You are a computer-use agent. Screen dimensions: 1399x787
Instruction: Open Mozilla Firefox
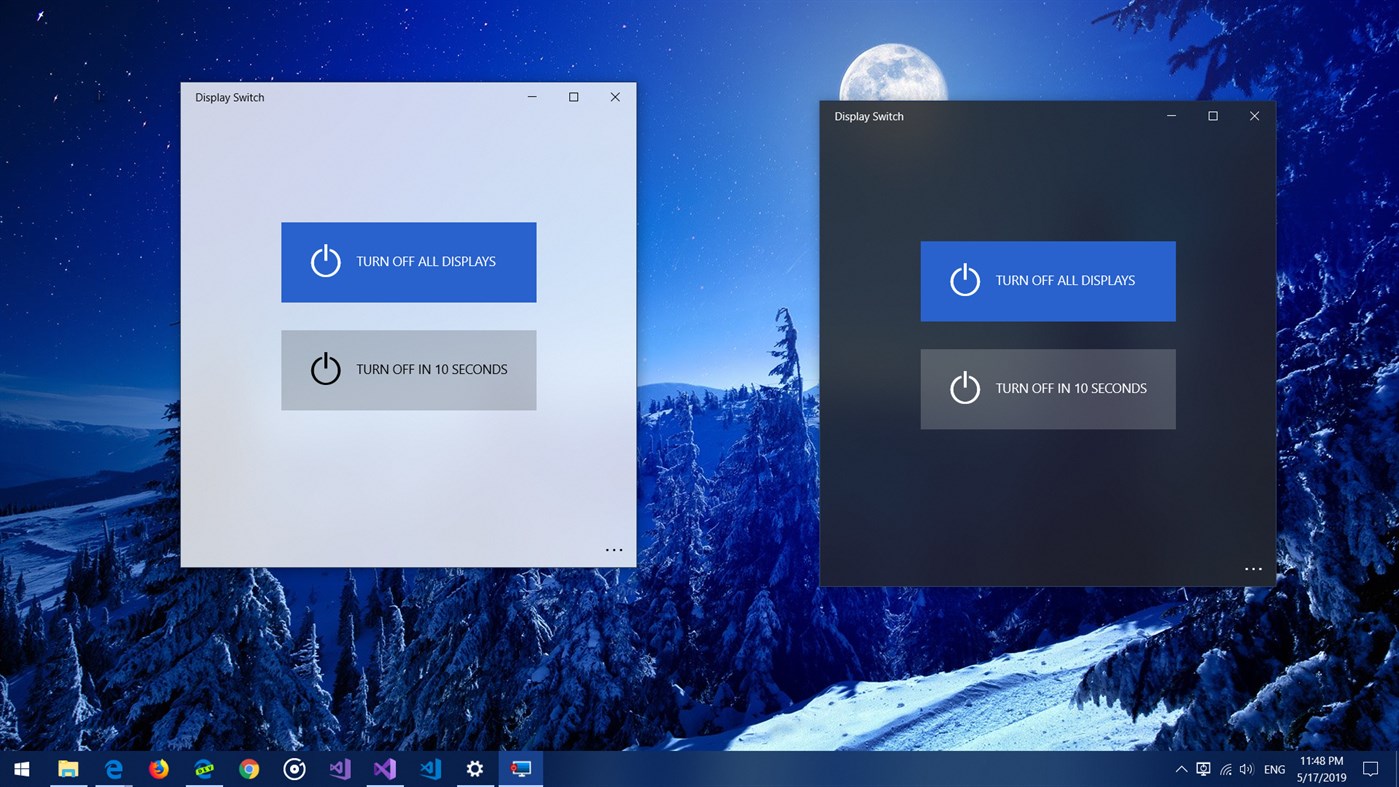point(158,769)
